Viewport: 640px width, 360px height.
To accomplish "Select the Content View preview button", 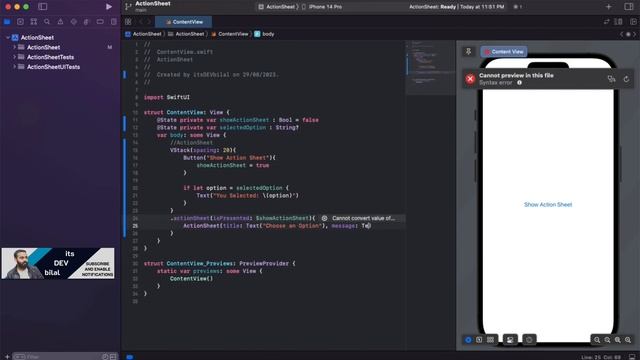I will [x=504, y=51].
